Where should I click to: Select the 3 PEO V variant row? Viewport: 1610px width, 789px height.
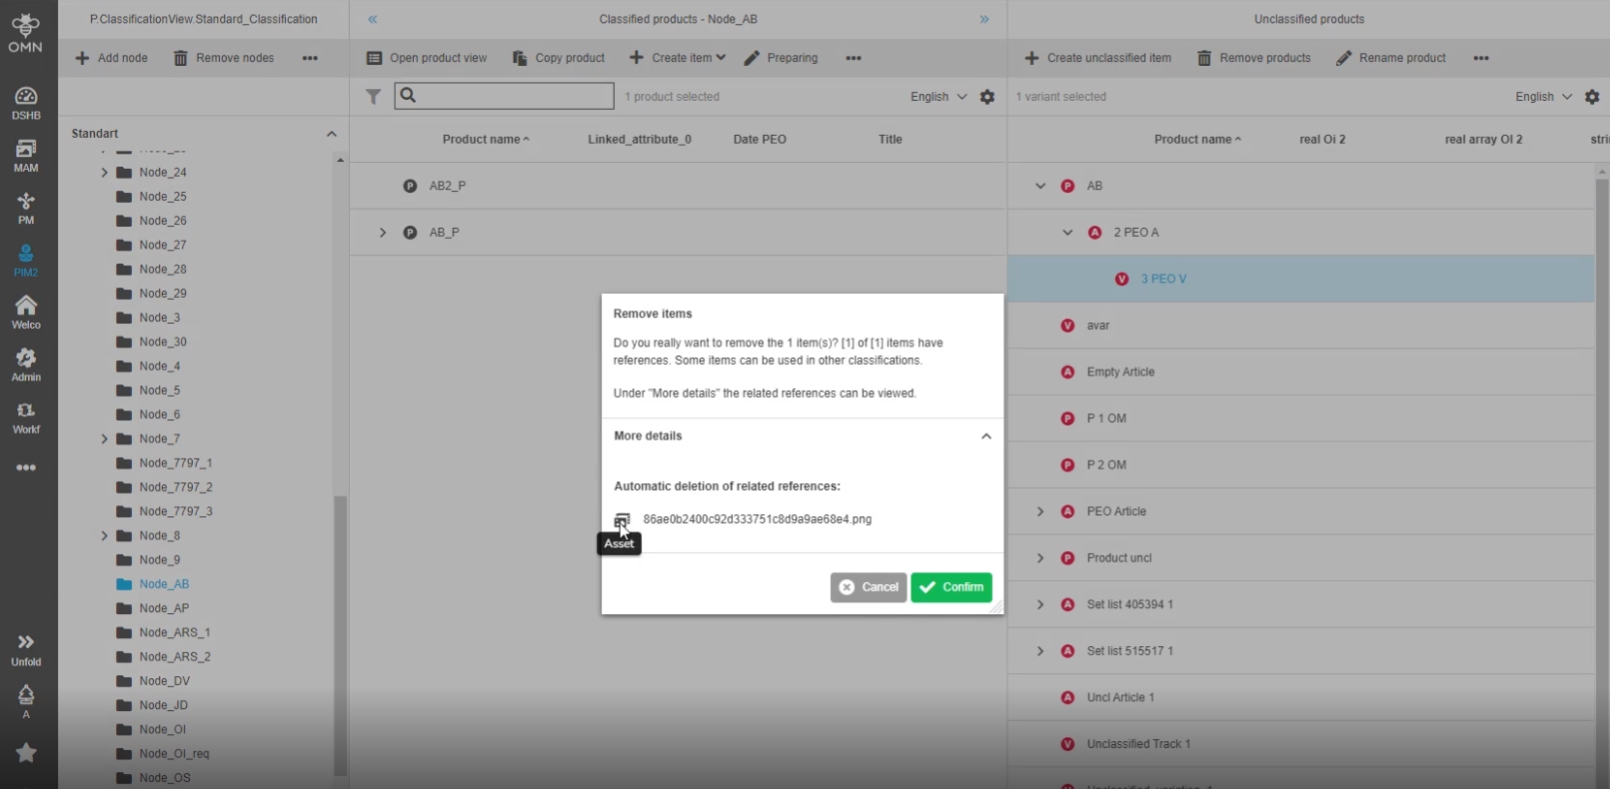tap(1301, 279)
